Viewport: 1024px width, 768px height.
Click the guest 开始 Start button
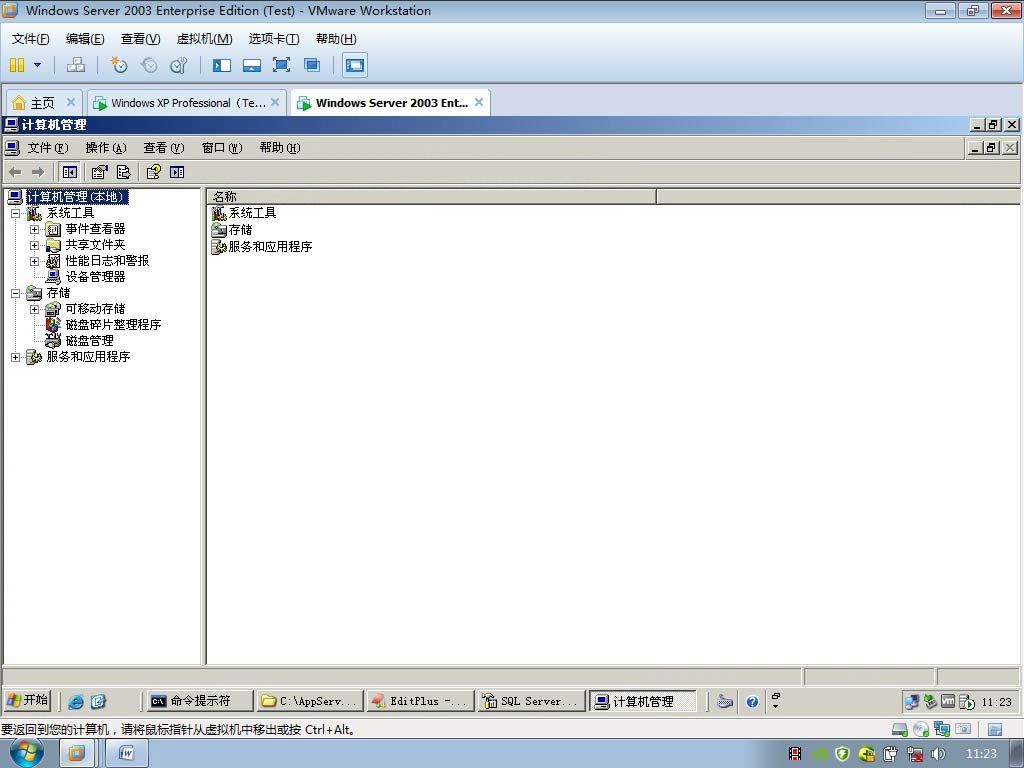pyautogui.click(x=28, y=700)
